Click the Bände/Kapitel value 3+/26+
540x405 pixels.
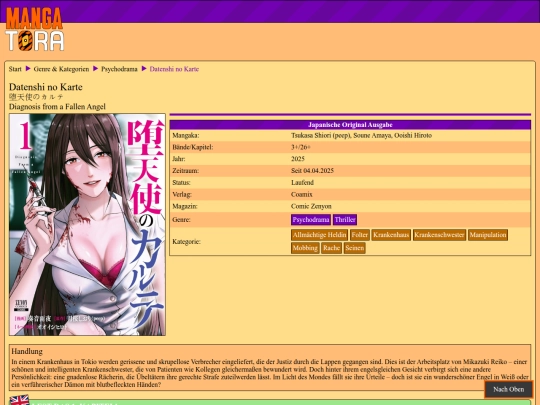[x=301, y=147]
